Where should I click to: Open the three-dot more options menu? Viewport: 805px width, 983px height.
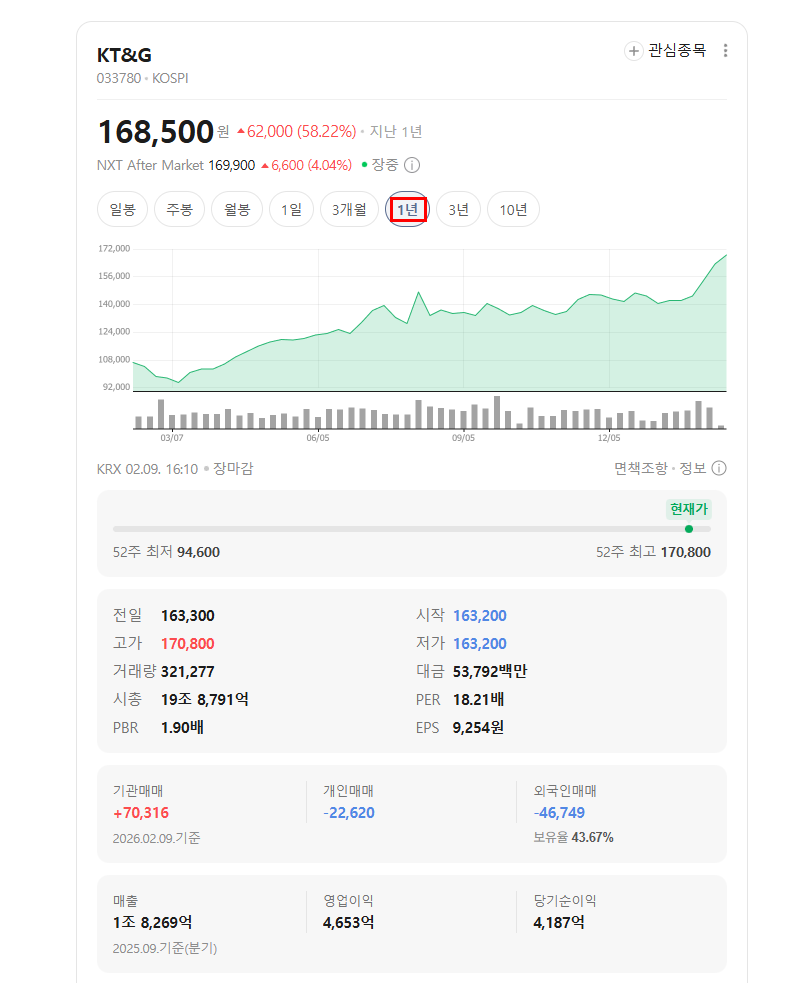coord(725,51)
